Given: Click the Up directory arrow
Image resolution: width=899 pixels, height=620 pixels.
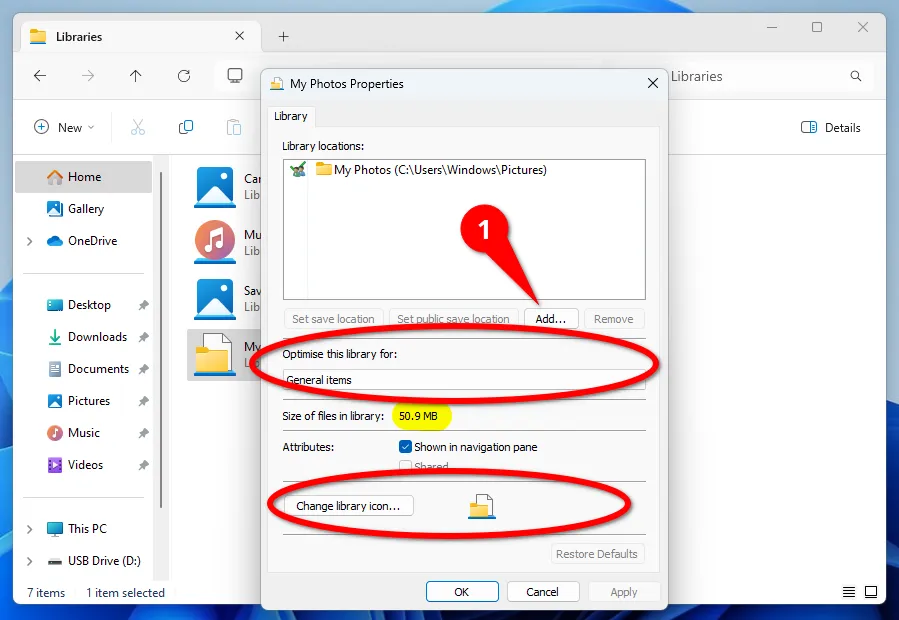Looking at the screenshot, I should click(x=136, y=76).
